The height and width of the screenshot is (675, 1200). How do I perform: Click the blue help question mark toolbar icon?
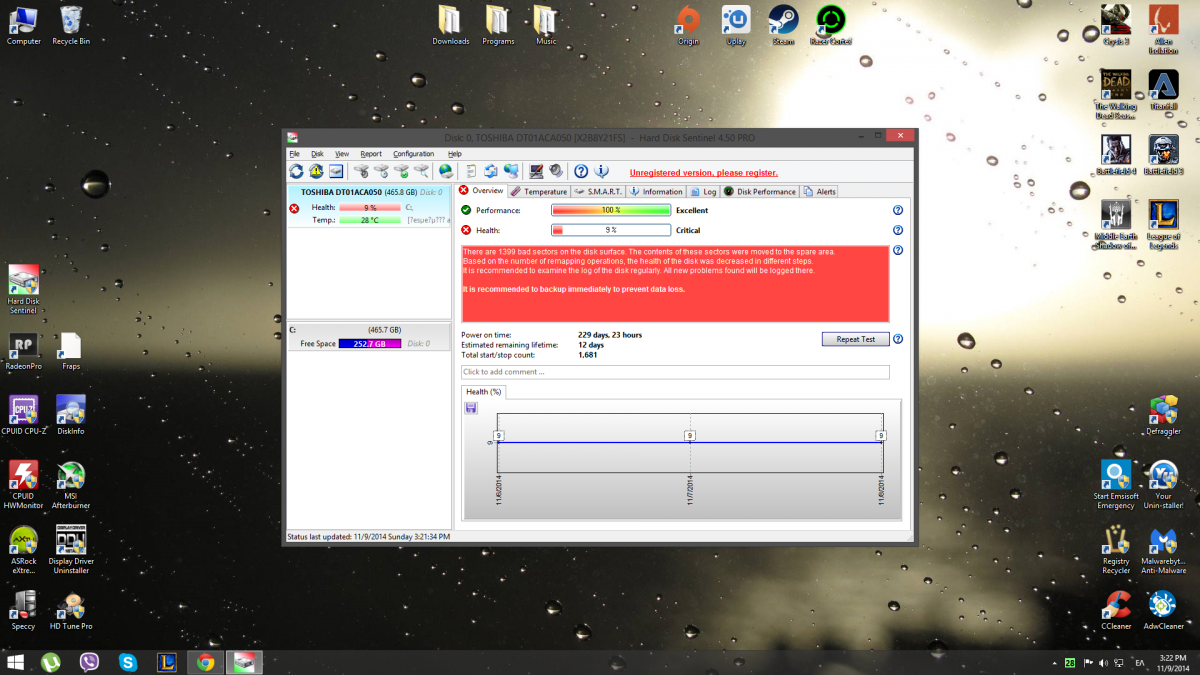pos(581,171)
